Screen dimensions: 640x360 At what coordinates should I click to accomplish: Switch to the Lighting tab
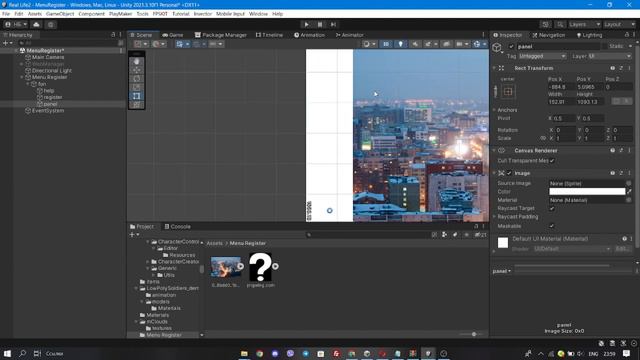(589, 35)
